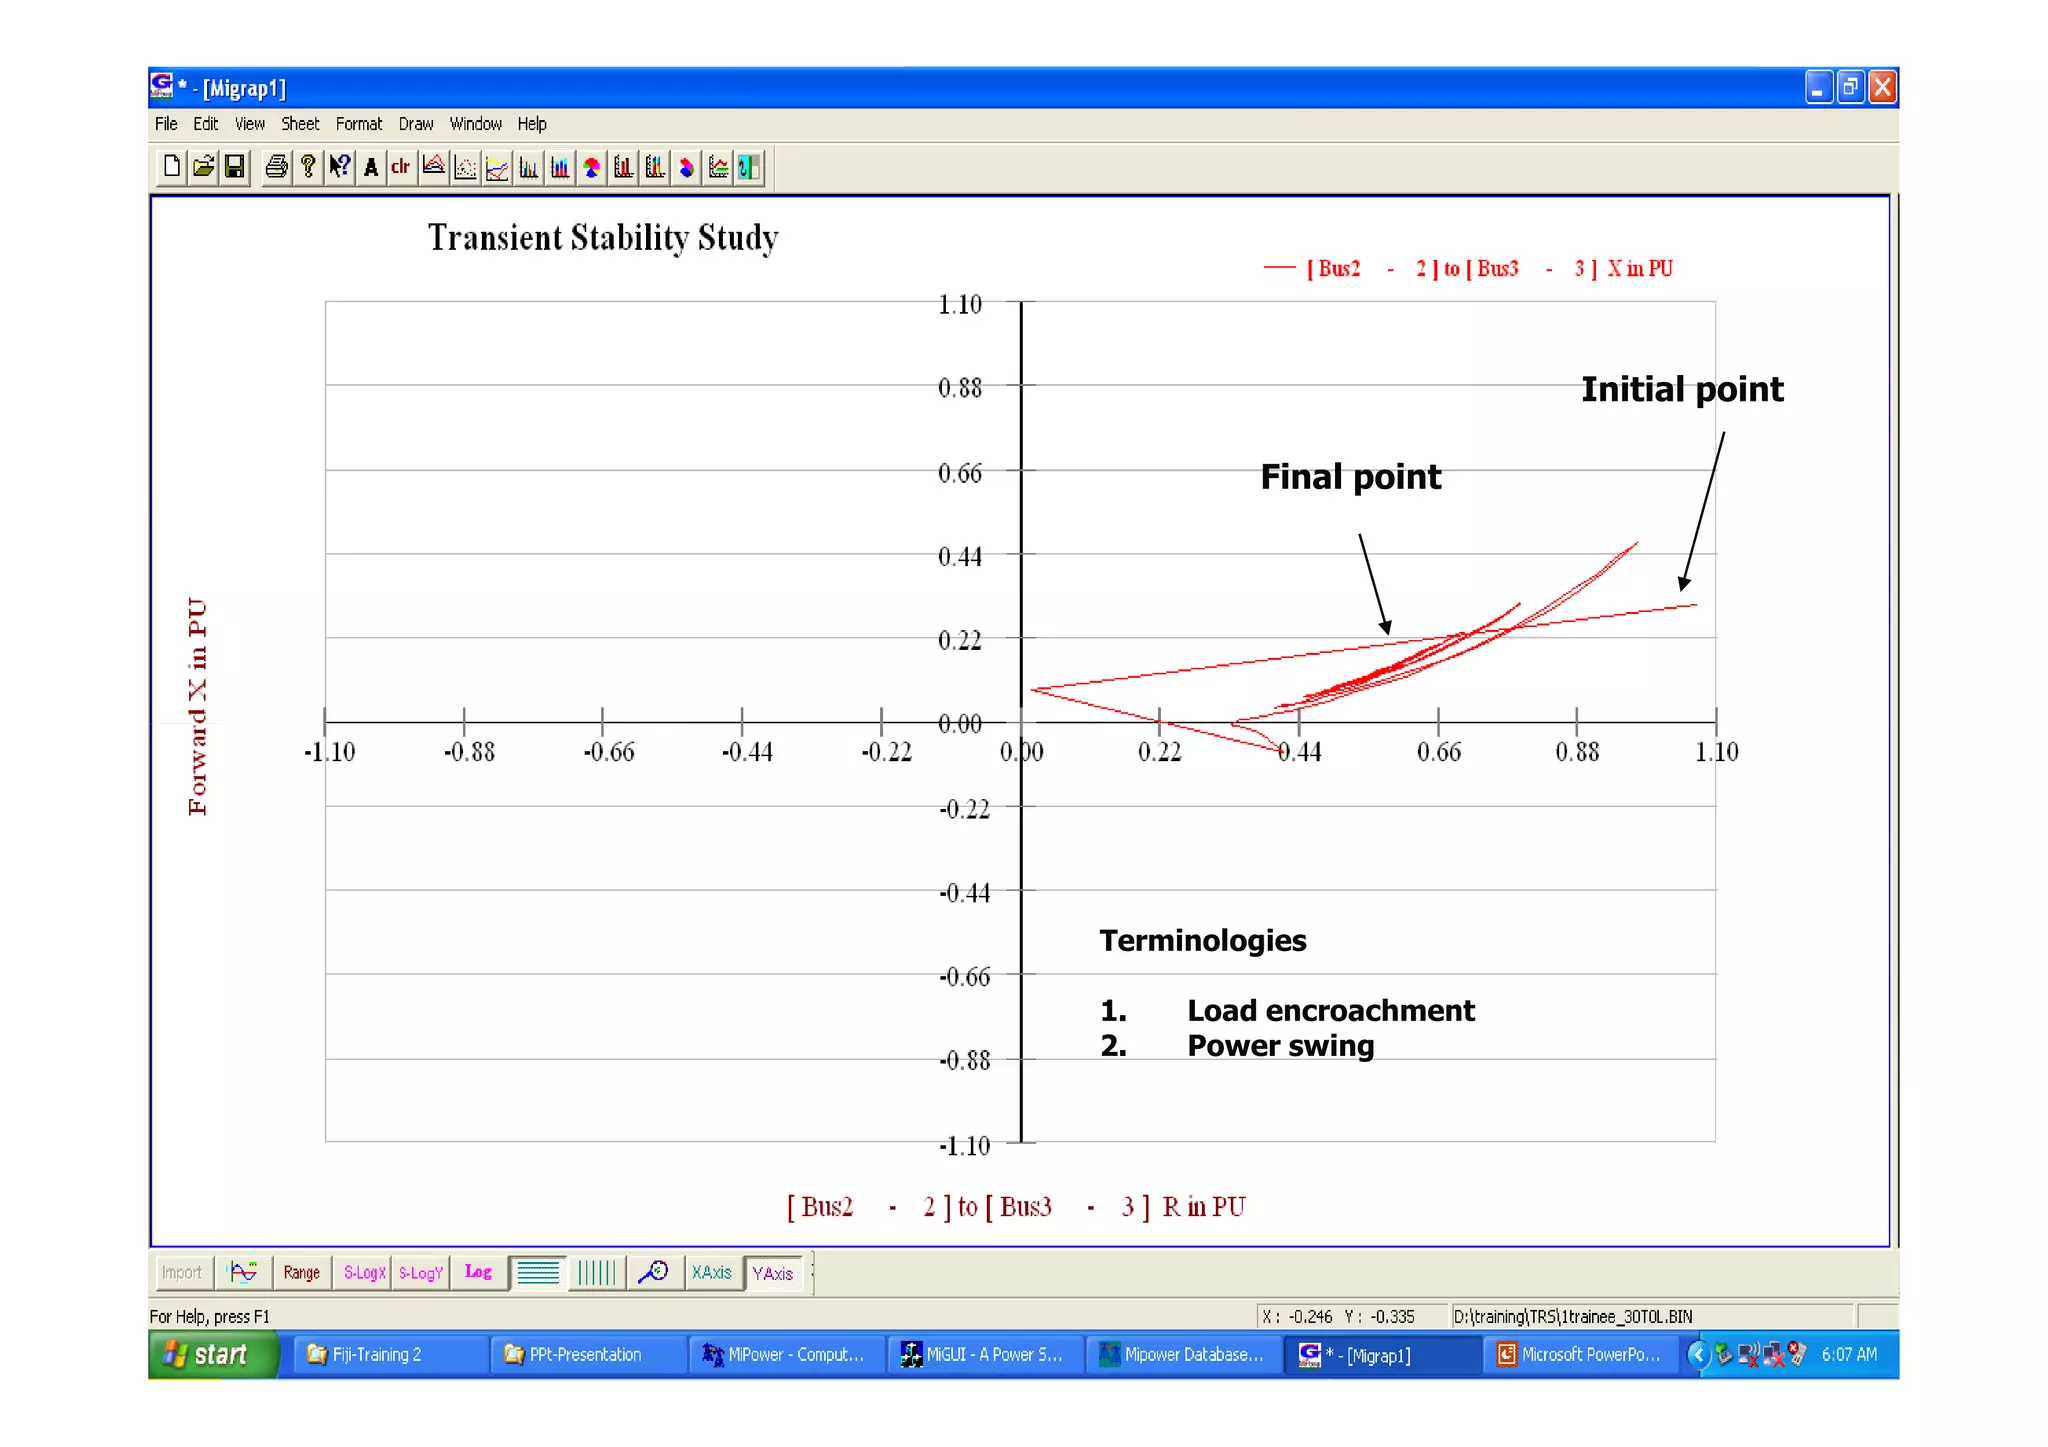Click the print icon in toolbar
The height and width of the screenshot is (1447, 2048).
click(x=276, y=167)
